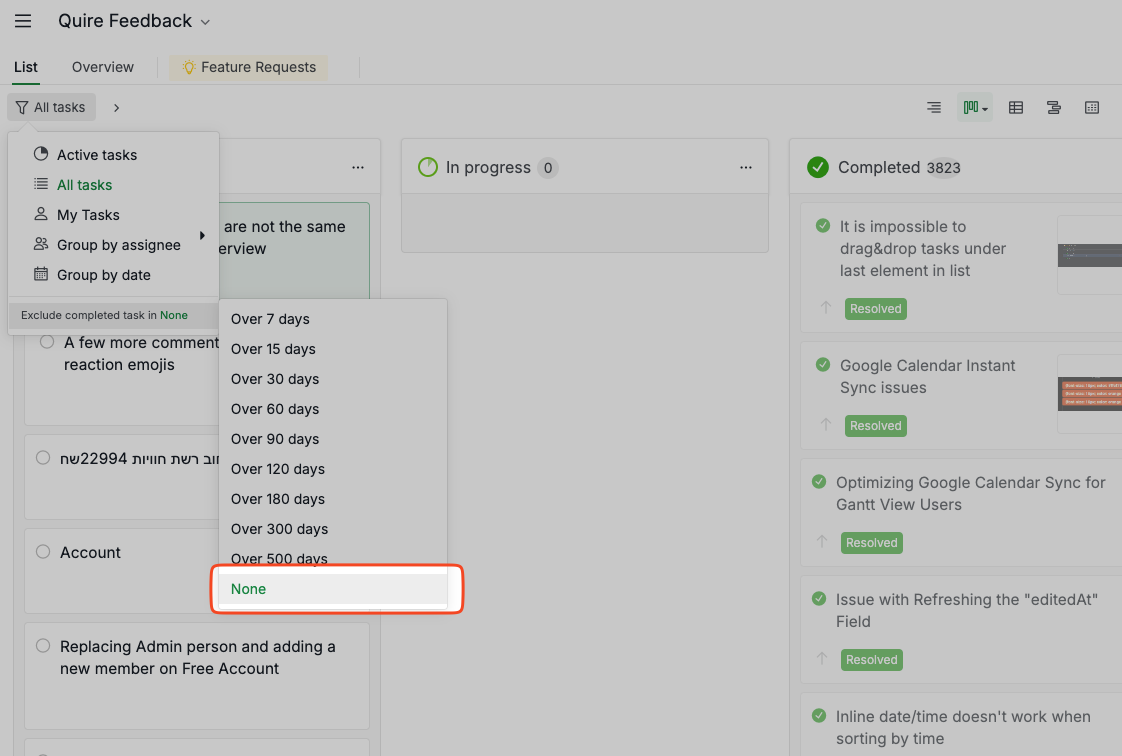Open thumbnail image on drag&drop task
The image size is (1122, 756).
pyautogui.click(x=1090, y=255)
